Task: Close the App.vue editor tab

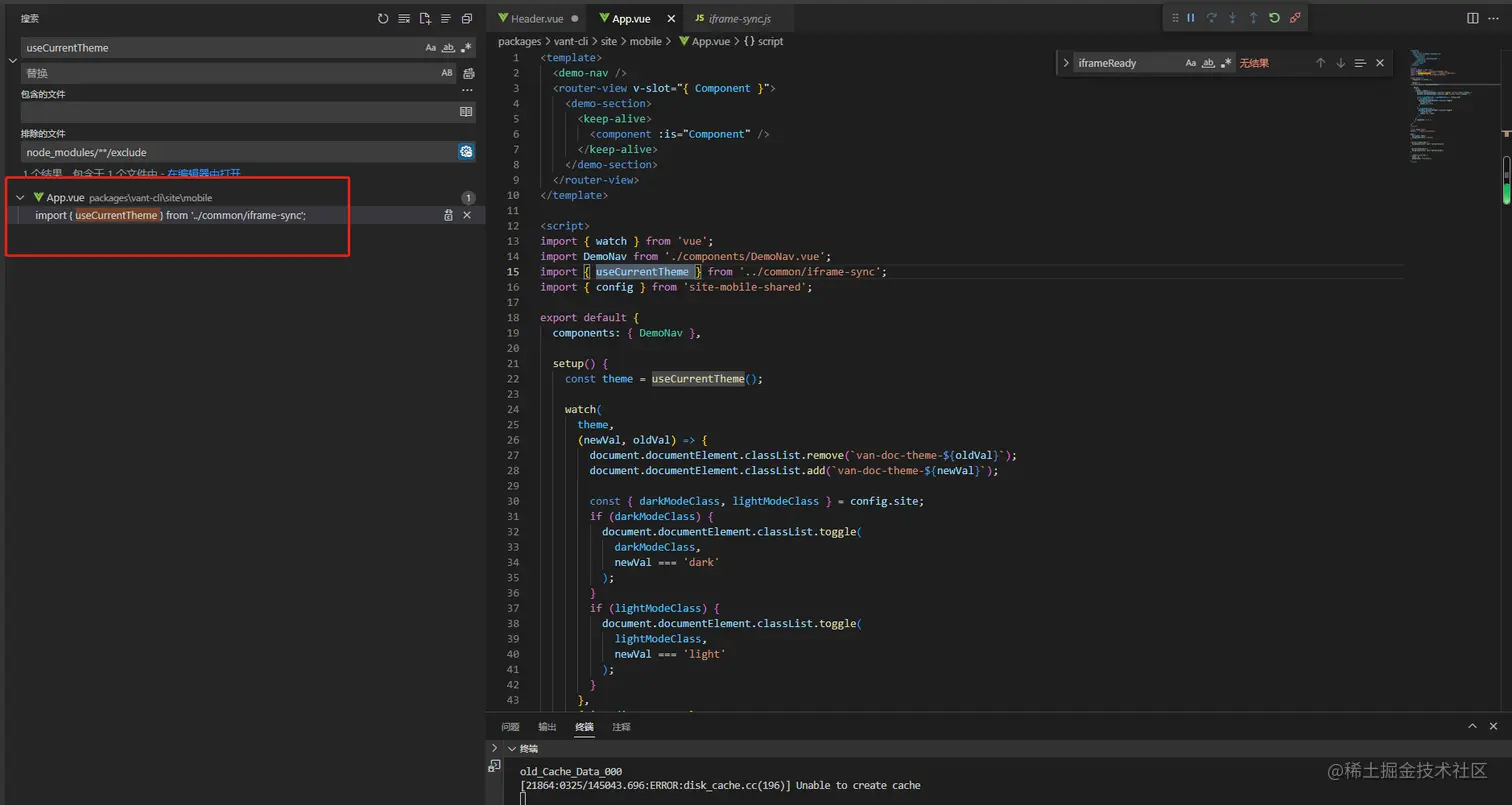Action: [x=669, y=19]
